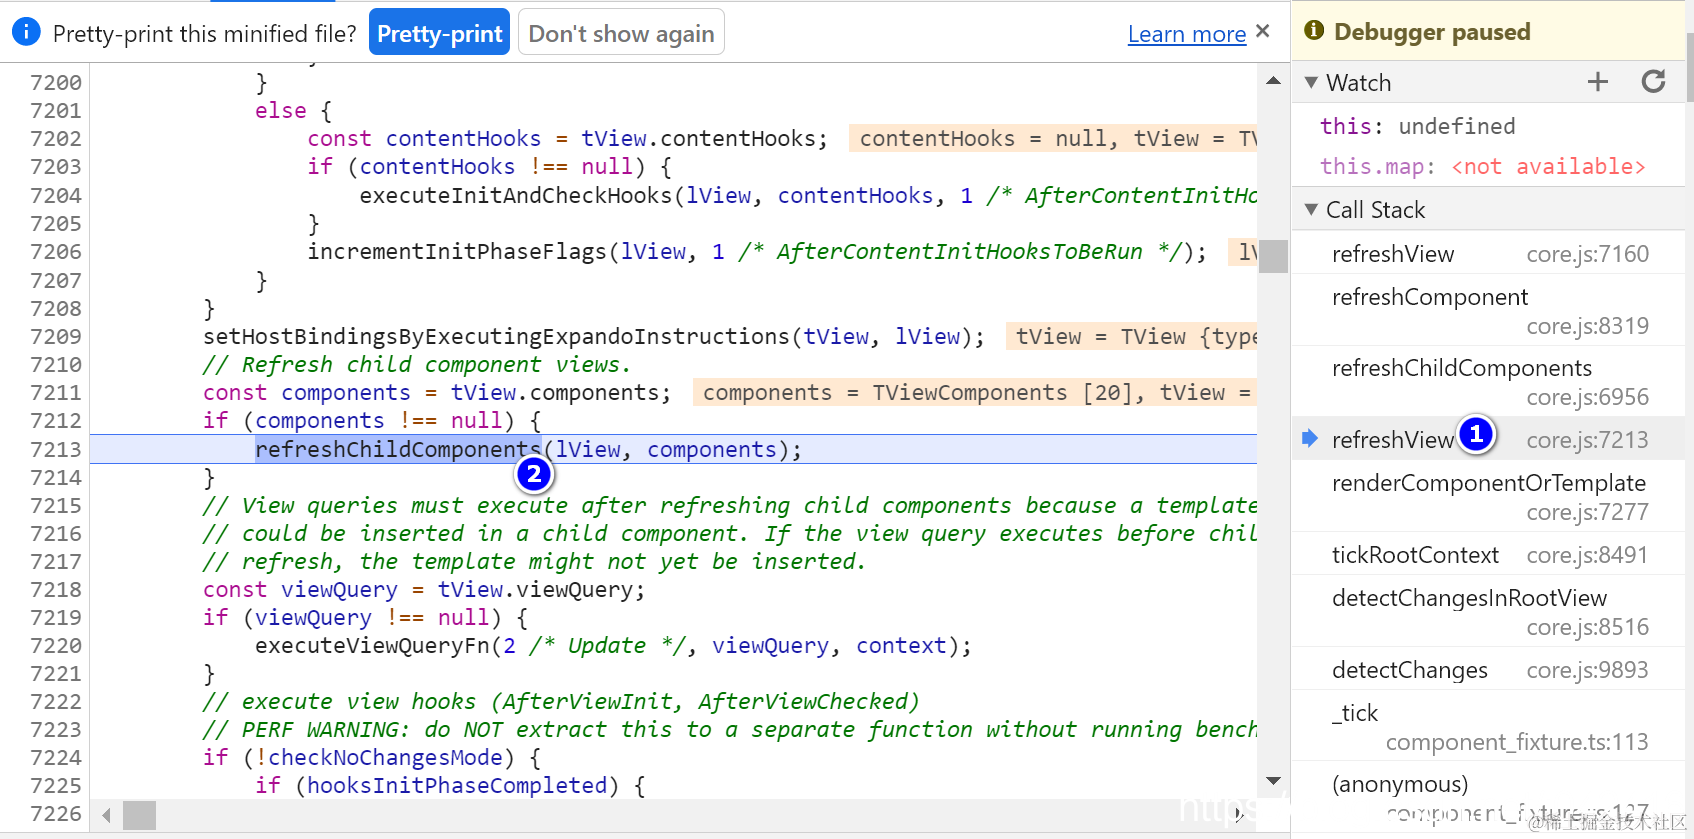The image size is (1694, 839).
Task: Click core.js:7277 source link
Action: pyautogui.click(x=1588, y=512)
